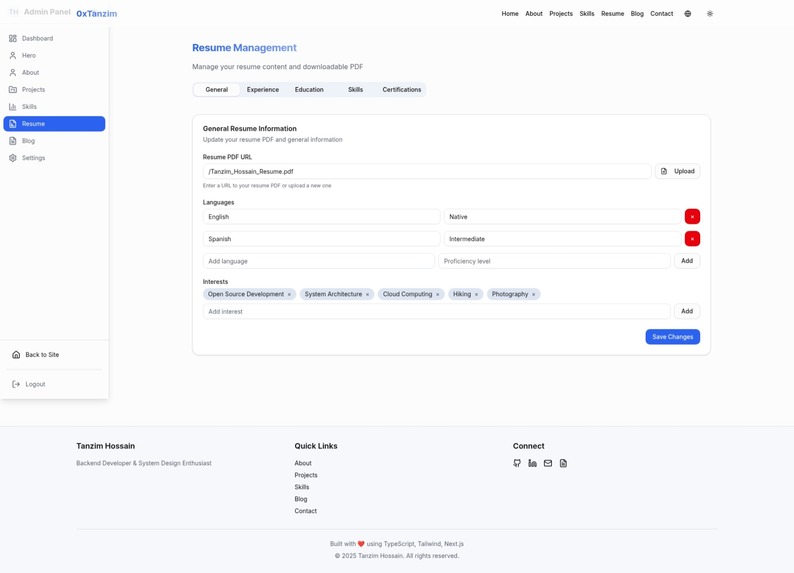The width and height of the screenshot is (794, 573).
Task: Switch to the Experience tab
Action: pos(263,90)
